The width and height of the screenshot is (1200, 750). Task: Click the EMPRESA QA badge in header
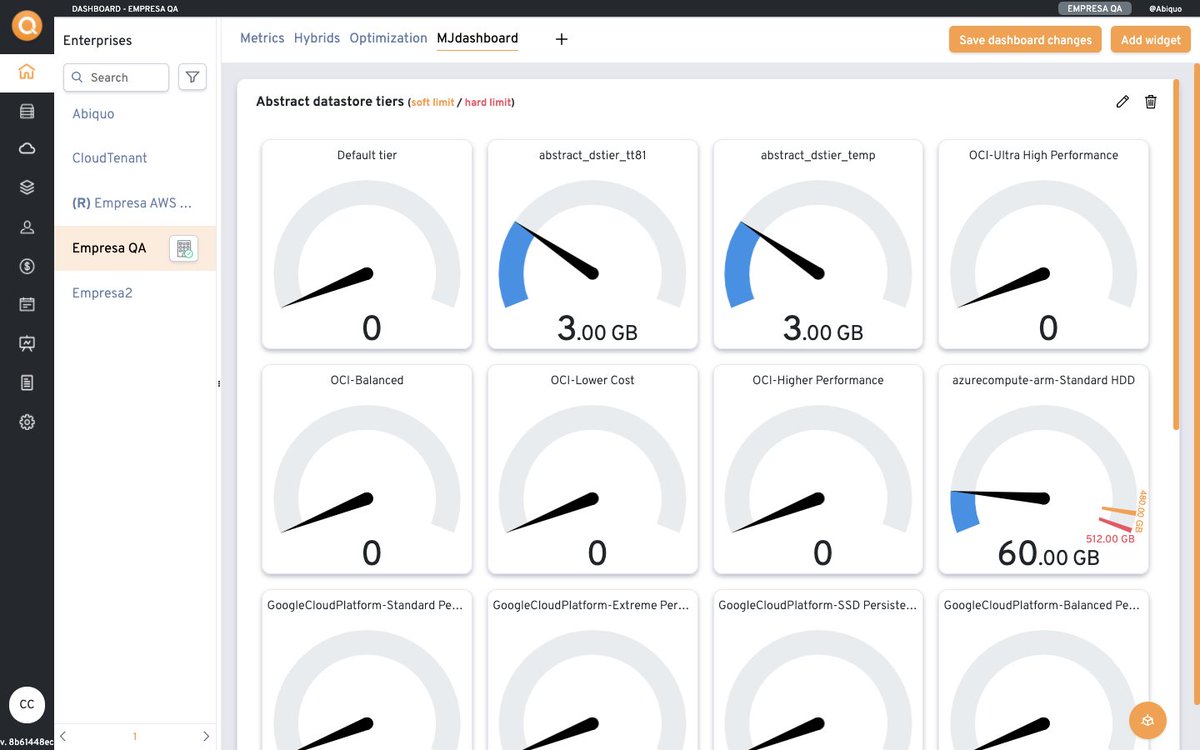click(x=1095, y=8)
